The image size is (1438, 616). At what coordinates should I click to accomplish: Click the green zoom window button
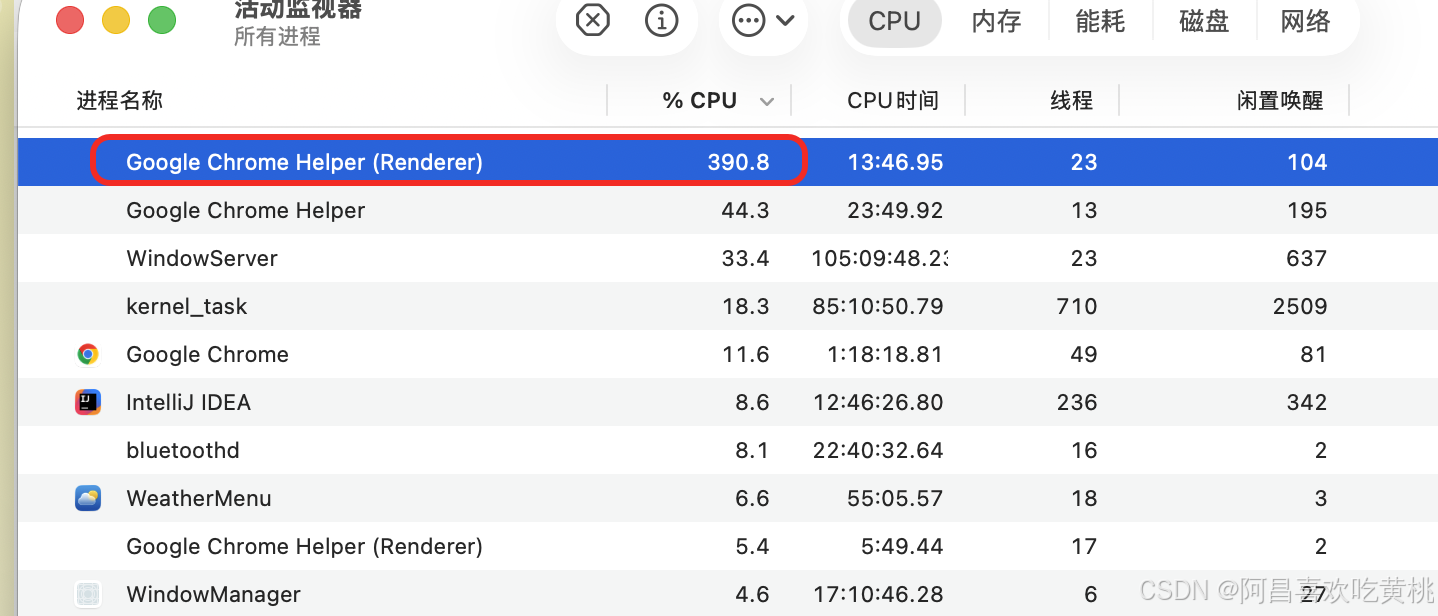[162, 19]
